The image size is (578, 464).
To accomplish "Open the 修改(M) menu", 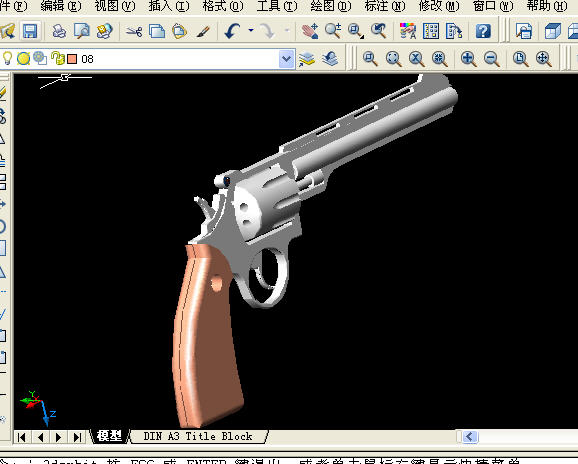I will (439, 6).
